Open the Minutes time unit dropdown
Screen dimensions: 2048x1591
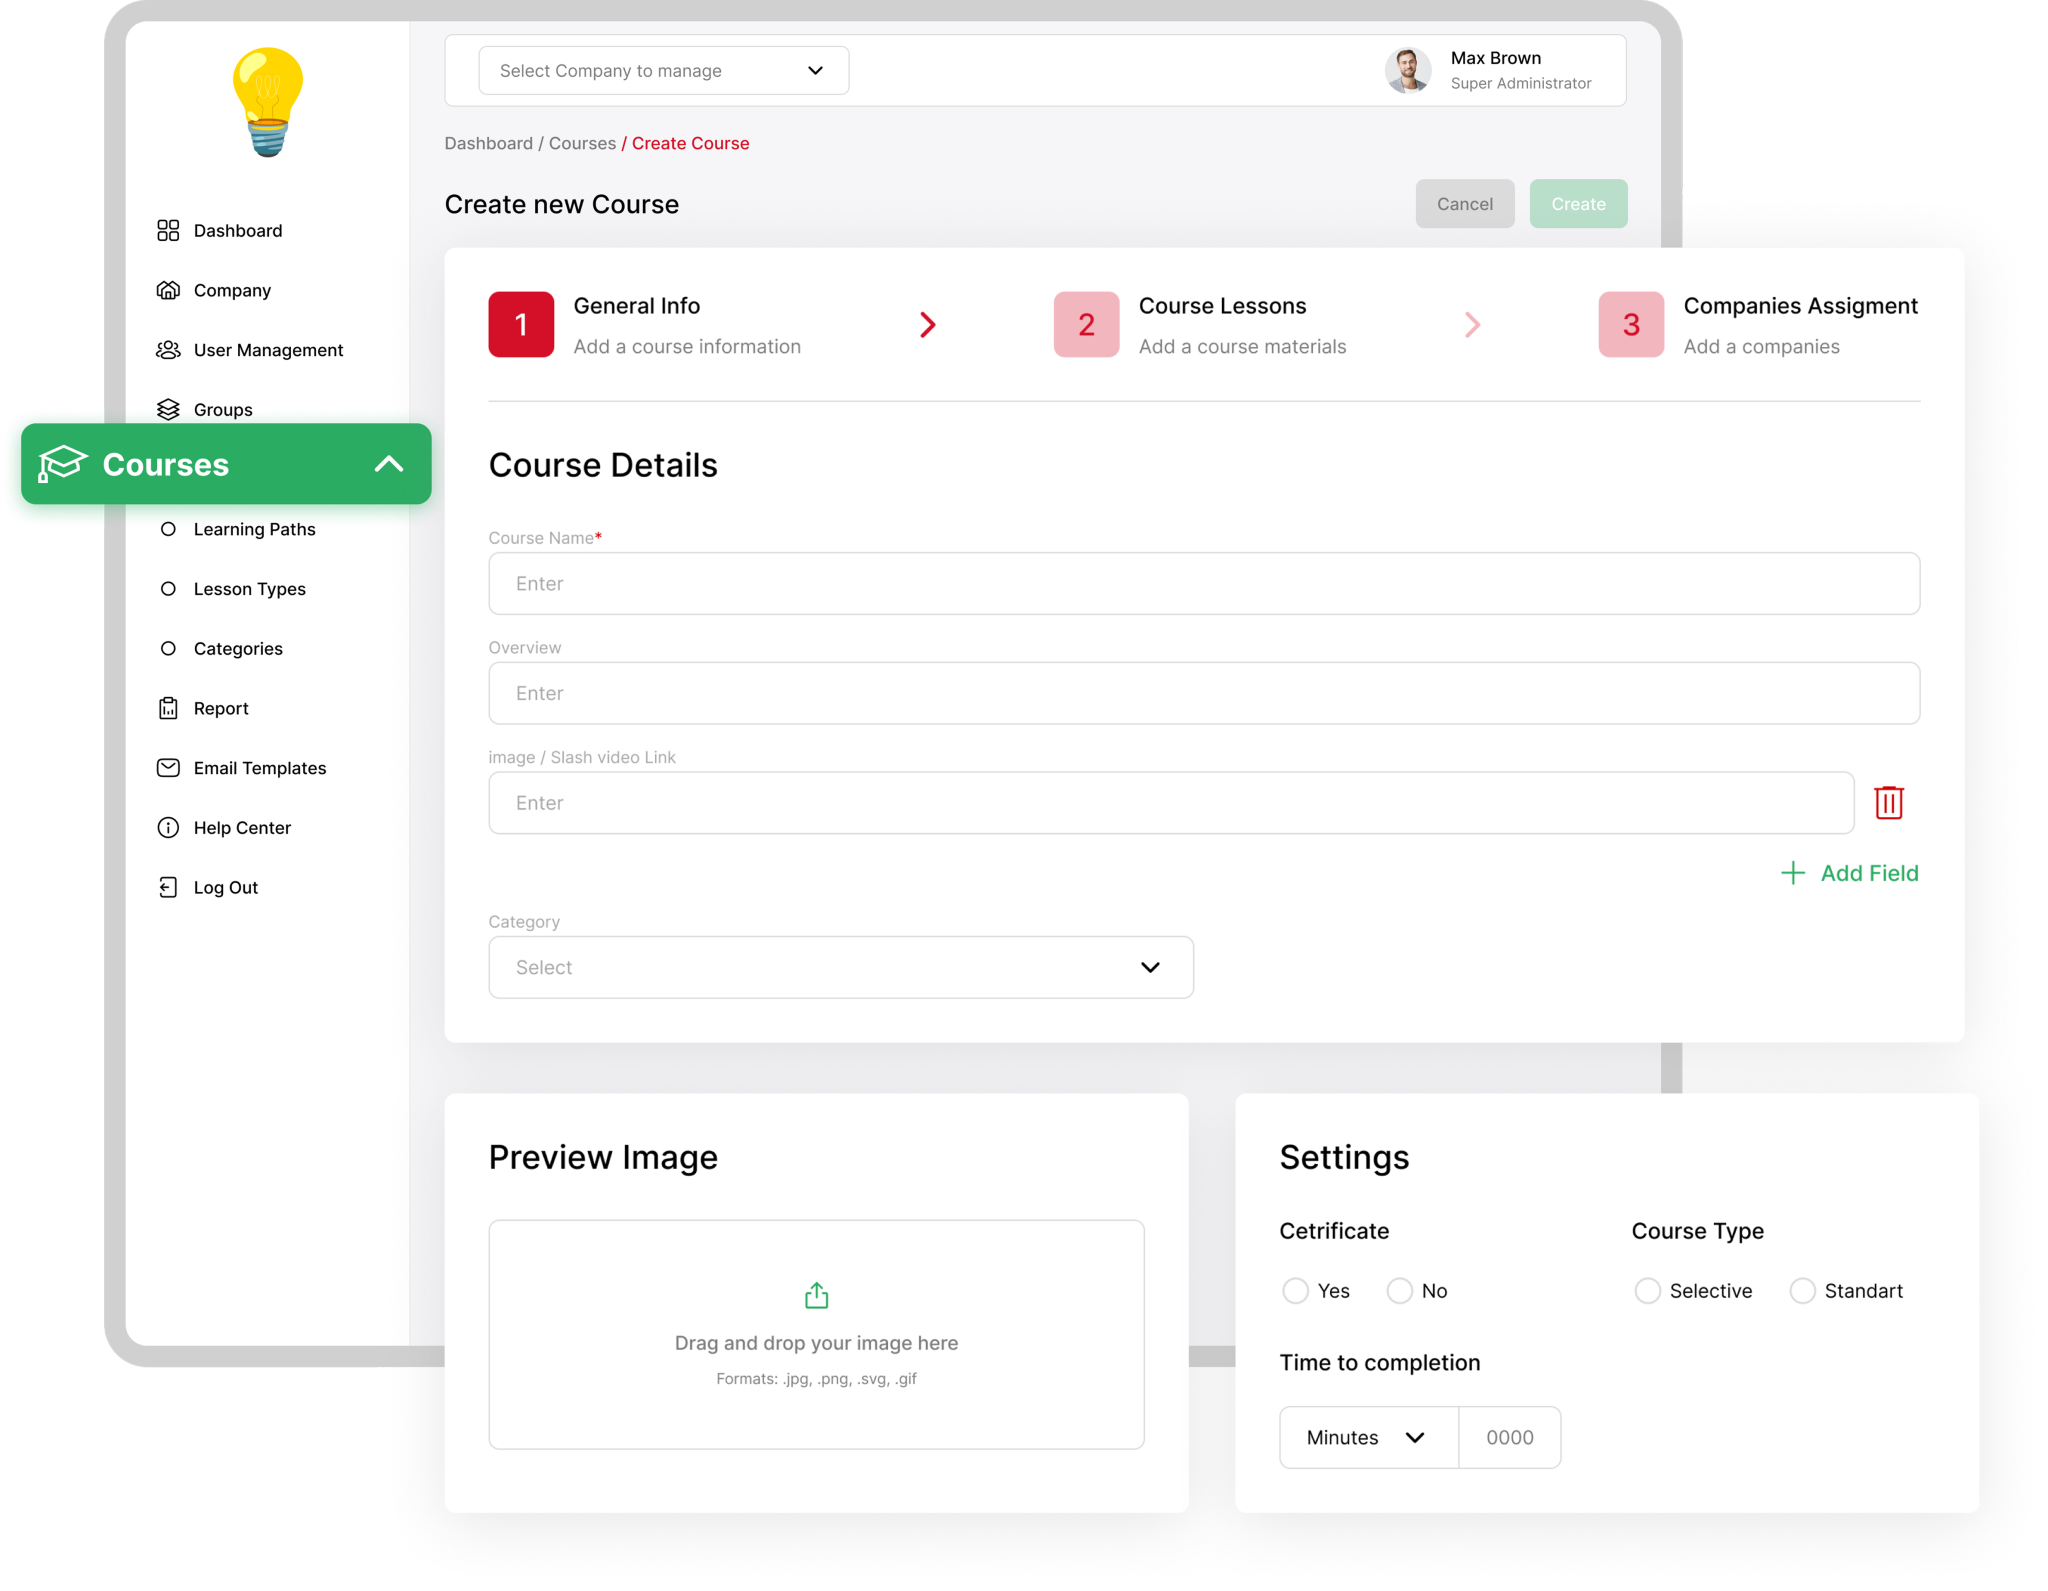[x=1366, y=1437]
